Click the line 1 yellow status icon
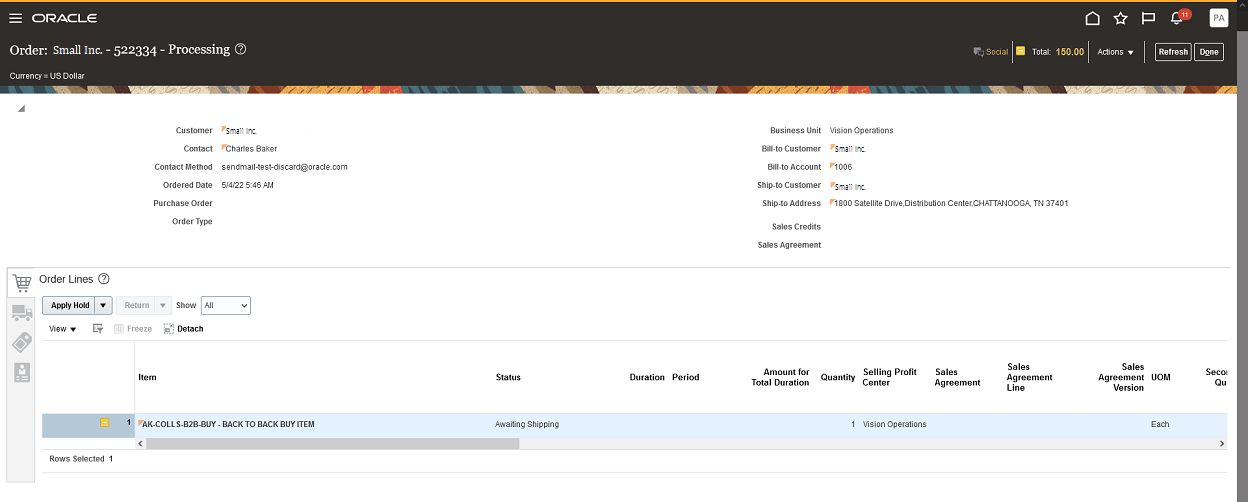Viewport: 1248px width, 502px height. [x=104, y=424]
